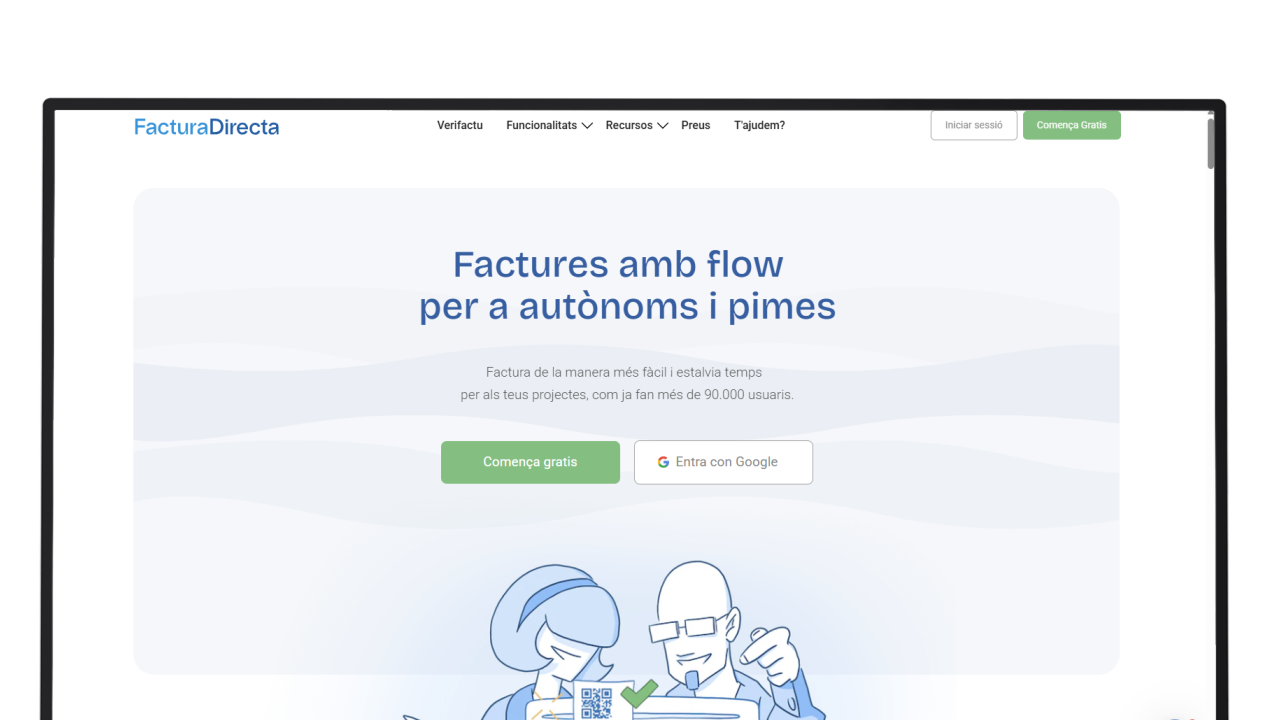Open the Preus pricing page
The height and width of the screenshot is (720, 1280).
tap(696, 125)
